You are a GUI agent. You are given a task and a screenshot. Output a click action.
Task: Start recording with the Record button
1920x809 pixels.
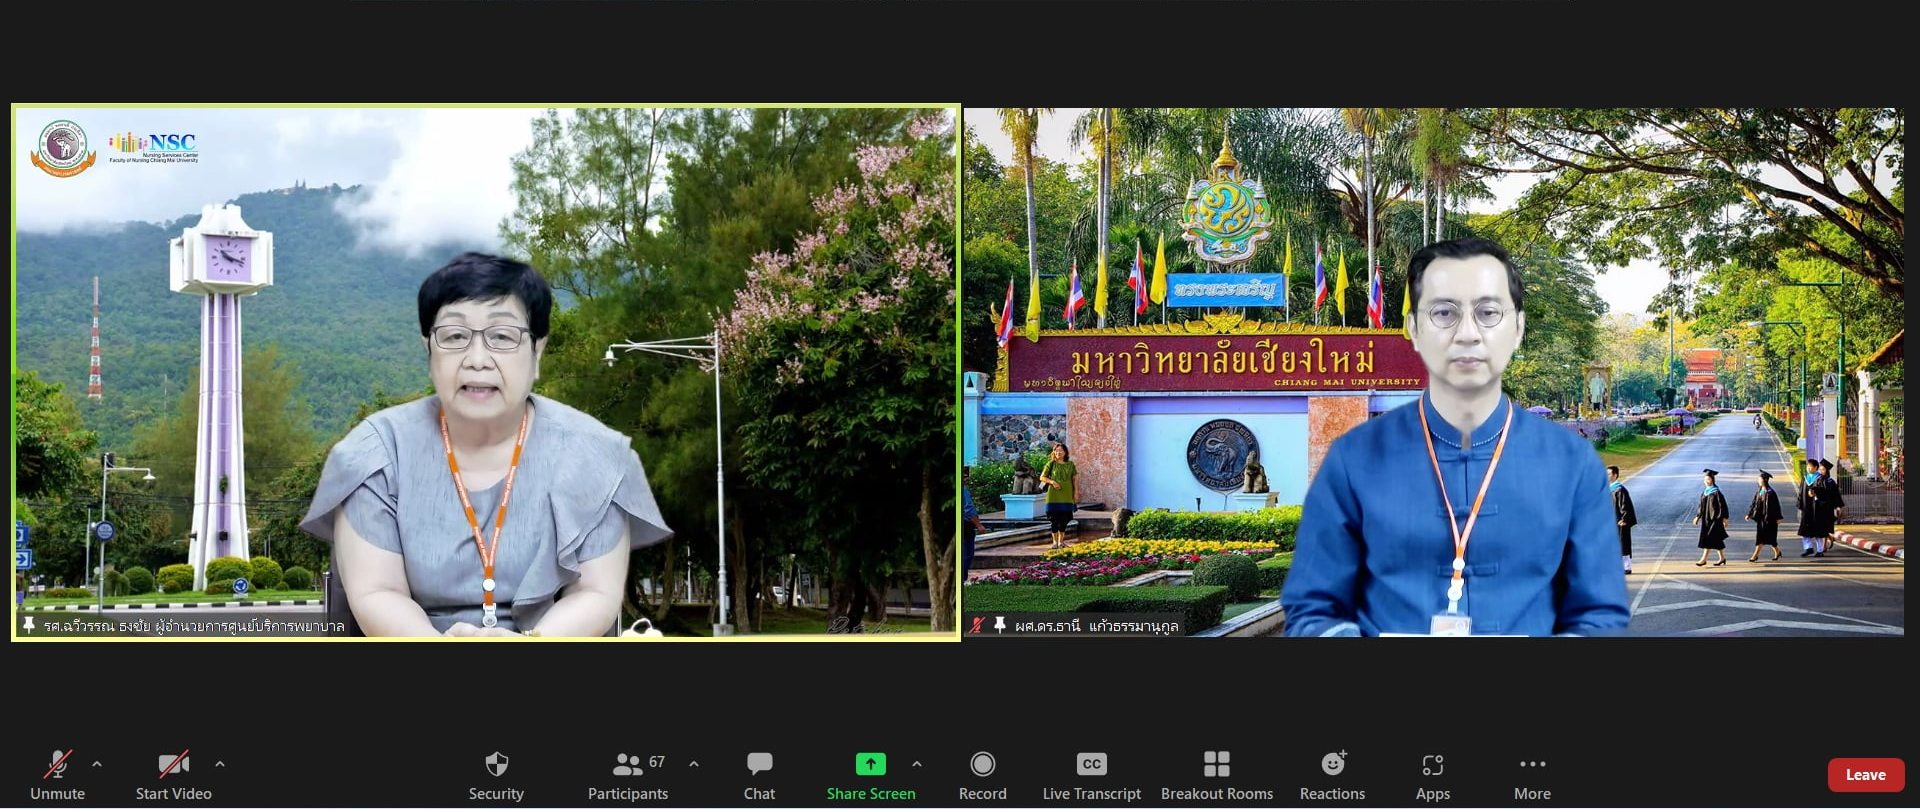click(983, 775)
